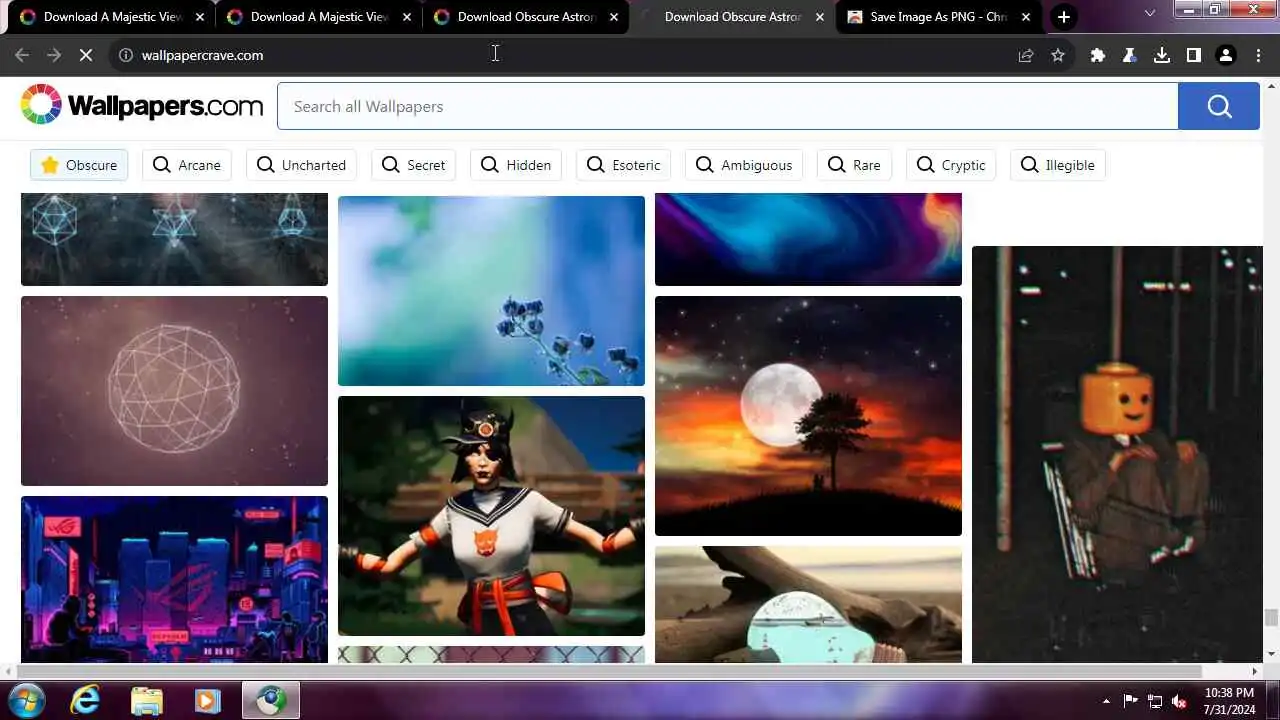Close the Save Image As PNG tab
This screenshot has width=1280, height=720.
point(1027,17)
